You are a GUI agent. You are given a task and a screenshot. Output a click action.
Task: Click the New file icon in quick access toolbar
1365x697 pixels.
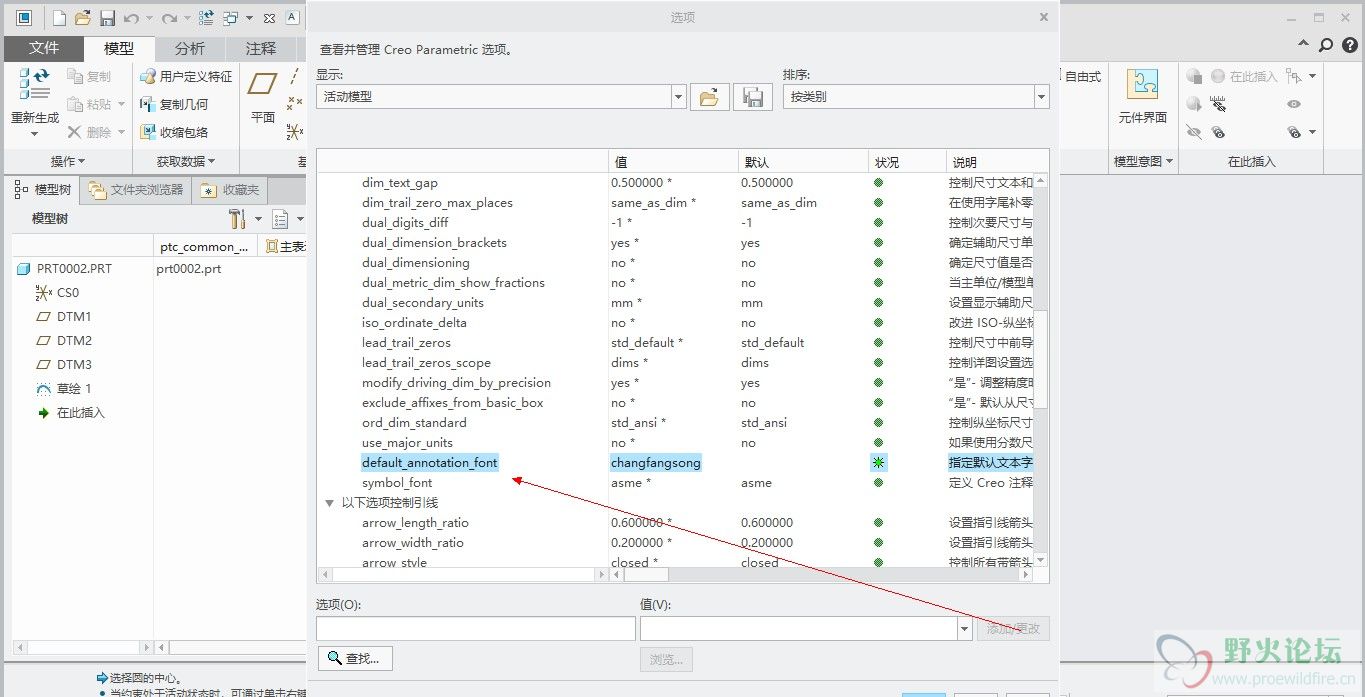coord(59,18)
